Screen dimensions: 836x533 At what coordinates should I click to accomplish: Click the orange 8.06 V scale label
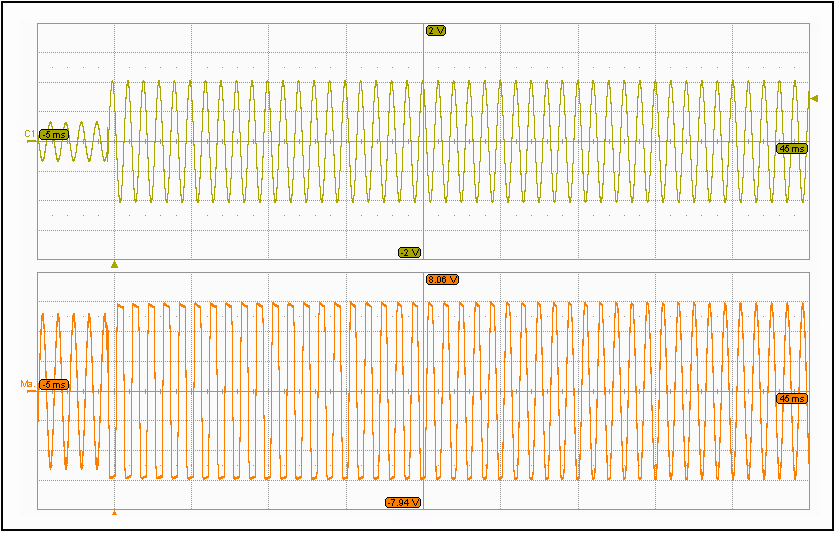[442, 280]
